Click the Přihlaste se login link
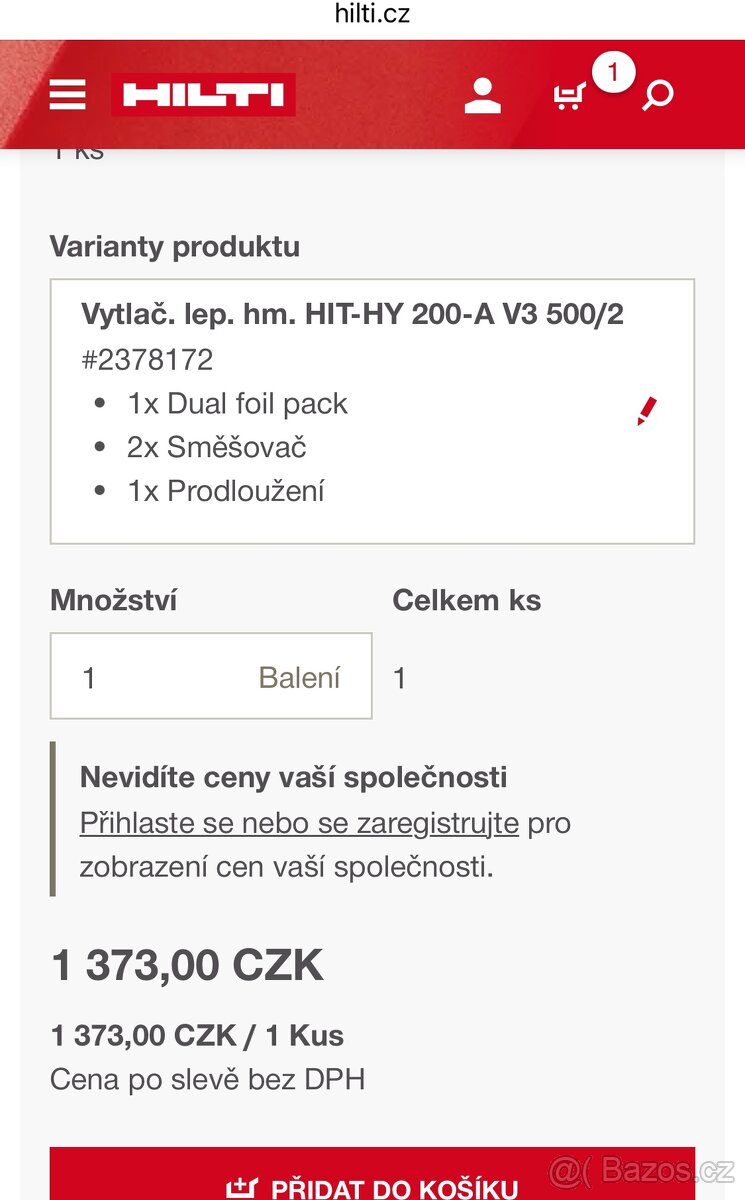Viewport: 745px width, 1200px height. [148, 823]
